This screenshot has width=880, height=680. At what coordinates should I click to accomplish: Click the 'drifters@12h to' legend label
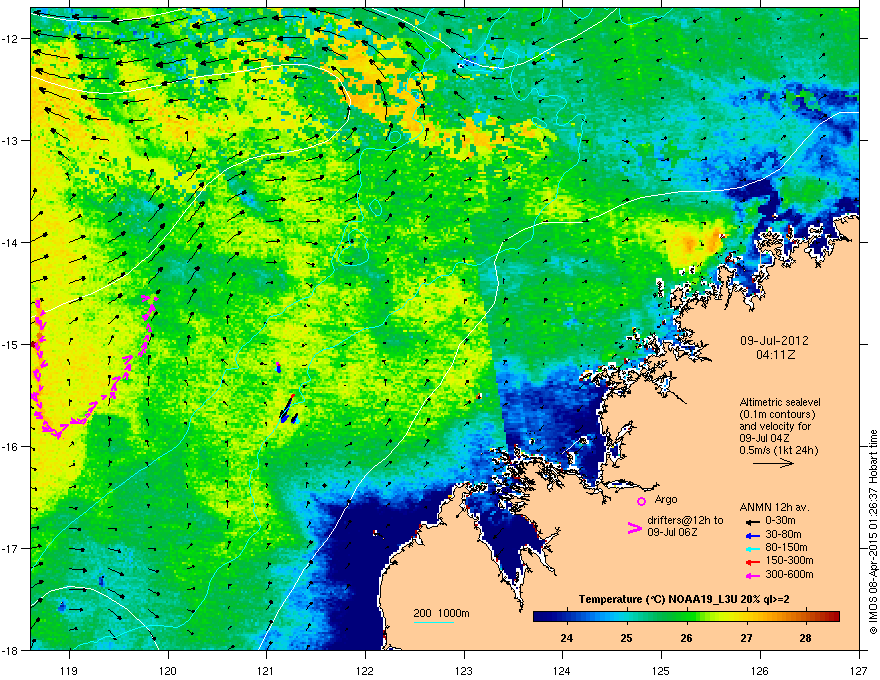click(685, 521)
